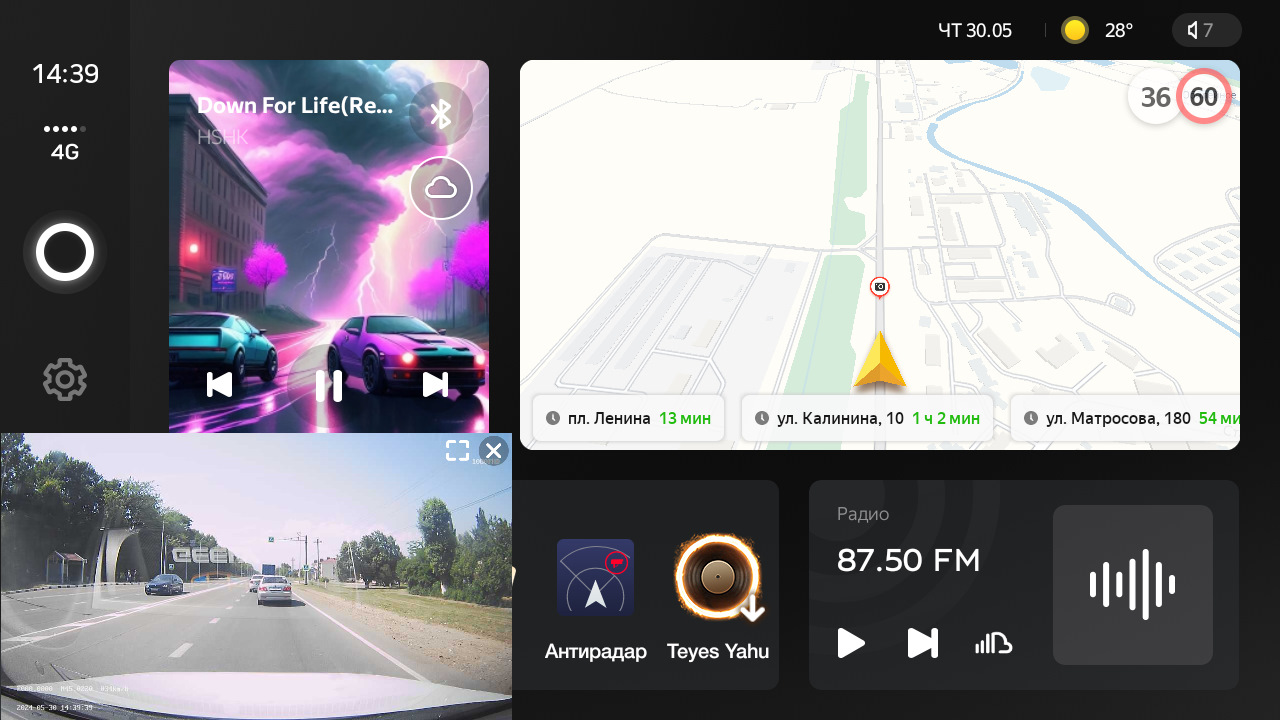Image resolution: width=1280 pixels, height=720 pixels.
Task: Tap the yellow navigation arrow on map
Action: click(880, 359)
